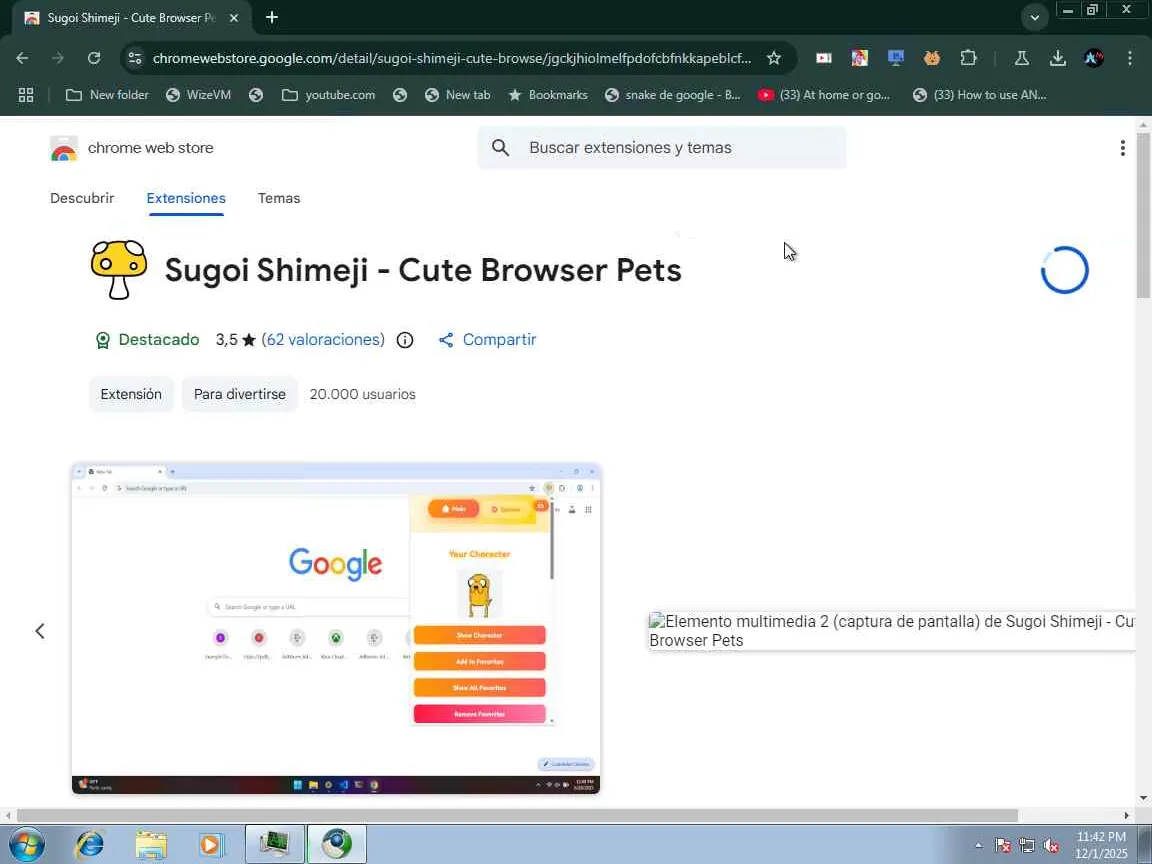Viewport: 1152px width, 864px height.
Task: Click the search magnifier icon
Action: (x=500, y=148)
